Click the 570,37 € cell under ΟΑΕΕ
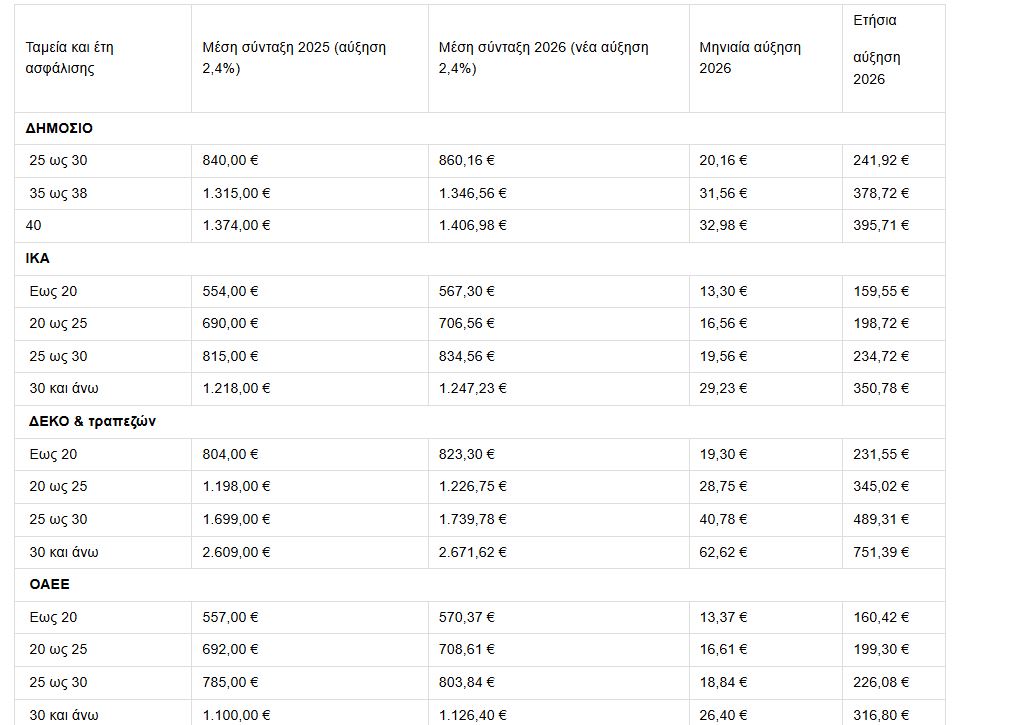This screenshot has height=725, width=1022. tap(466, 617)
